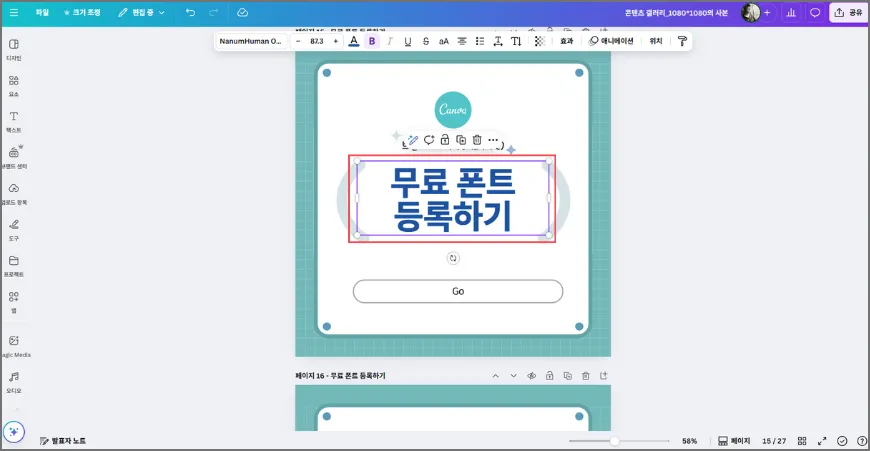The width and height of the screenshot is (870, 451).
Task: Open the 크기 조정 (Resize) menu
Action: tap(82, 12)
